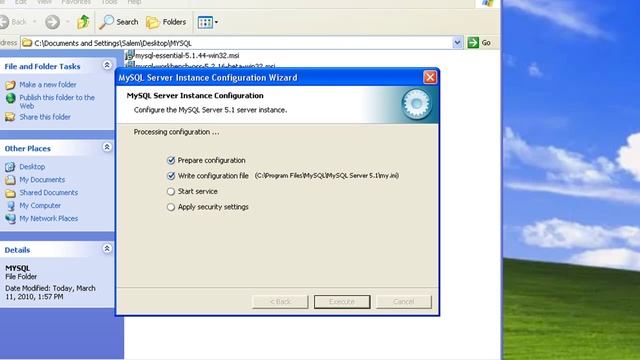Click Make a new folder link
This screenshot has width=640, height=360.
click(x=48, y=84)
